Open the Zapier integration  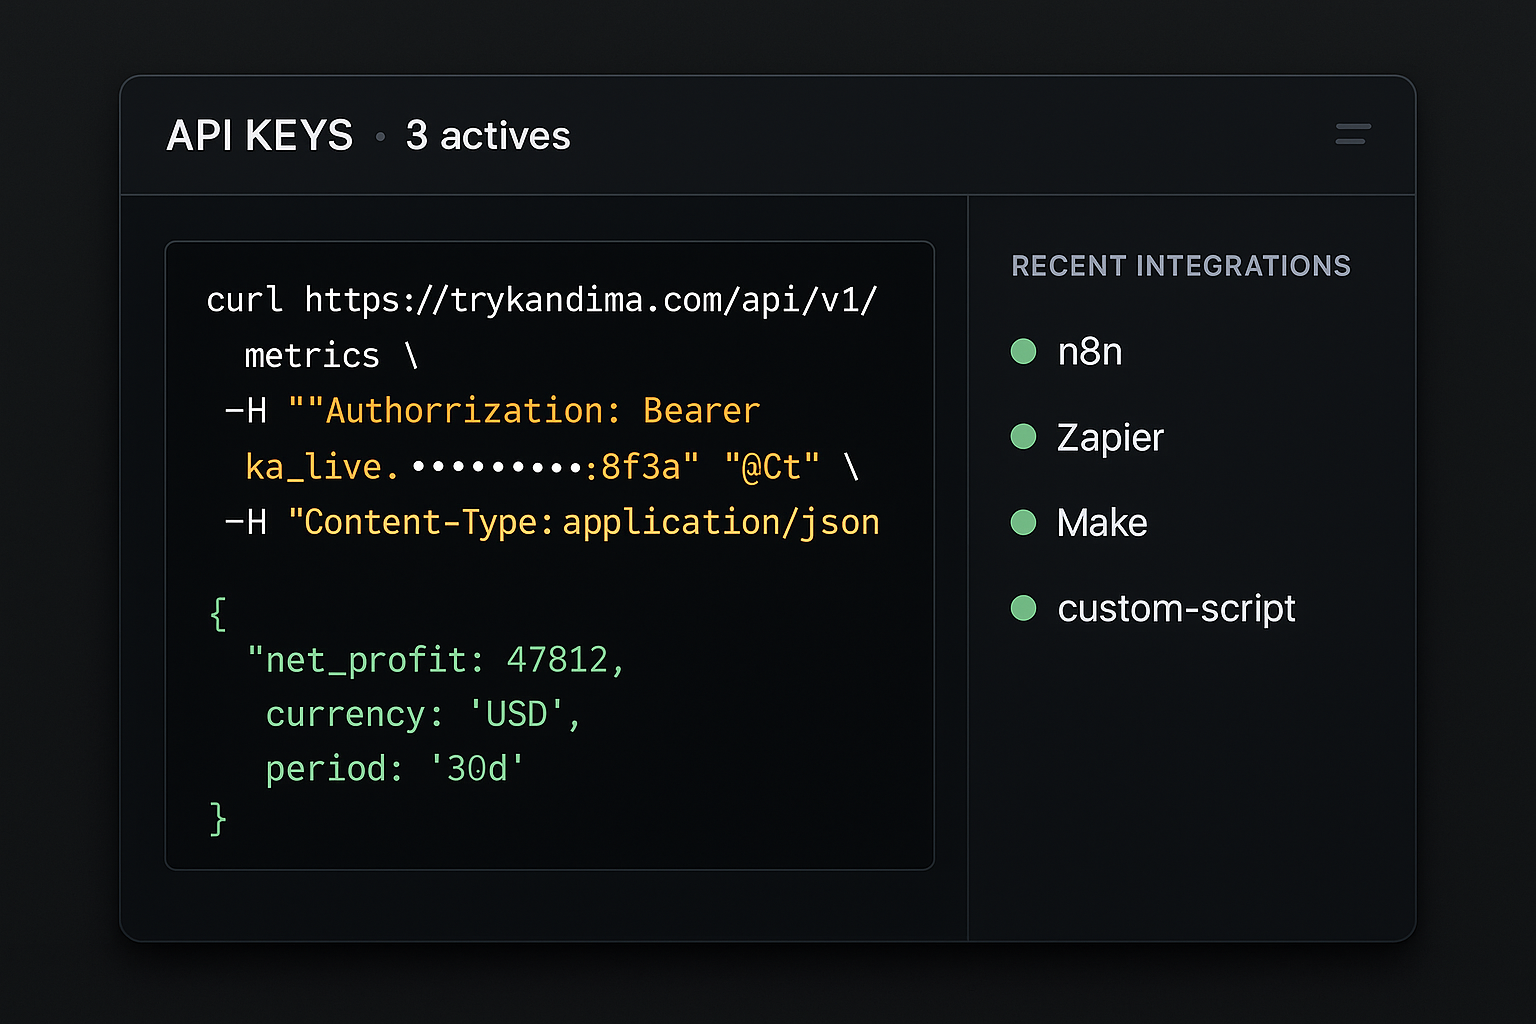[x=1110, y=438]
